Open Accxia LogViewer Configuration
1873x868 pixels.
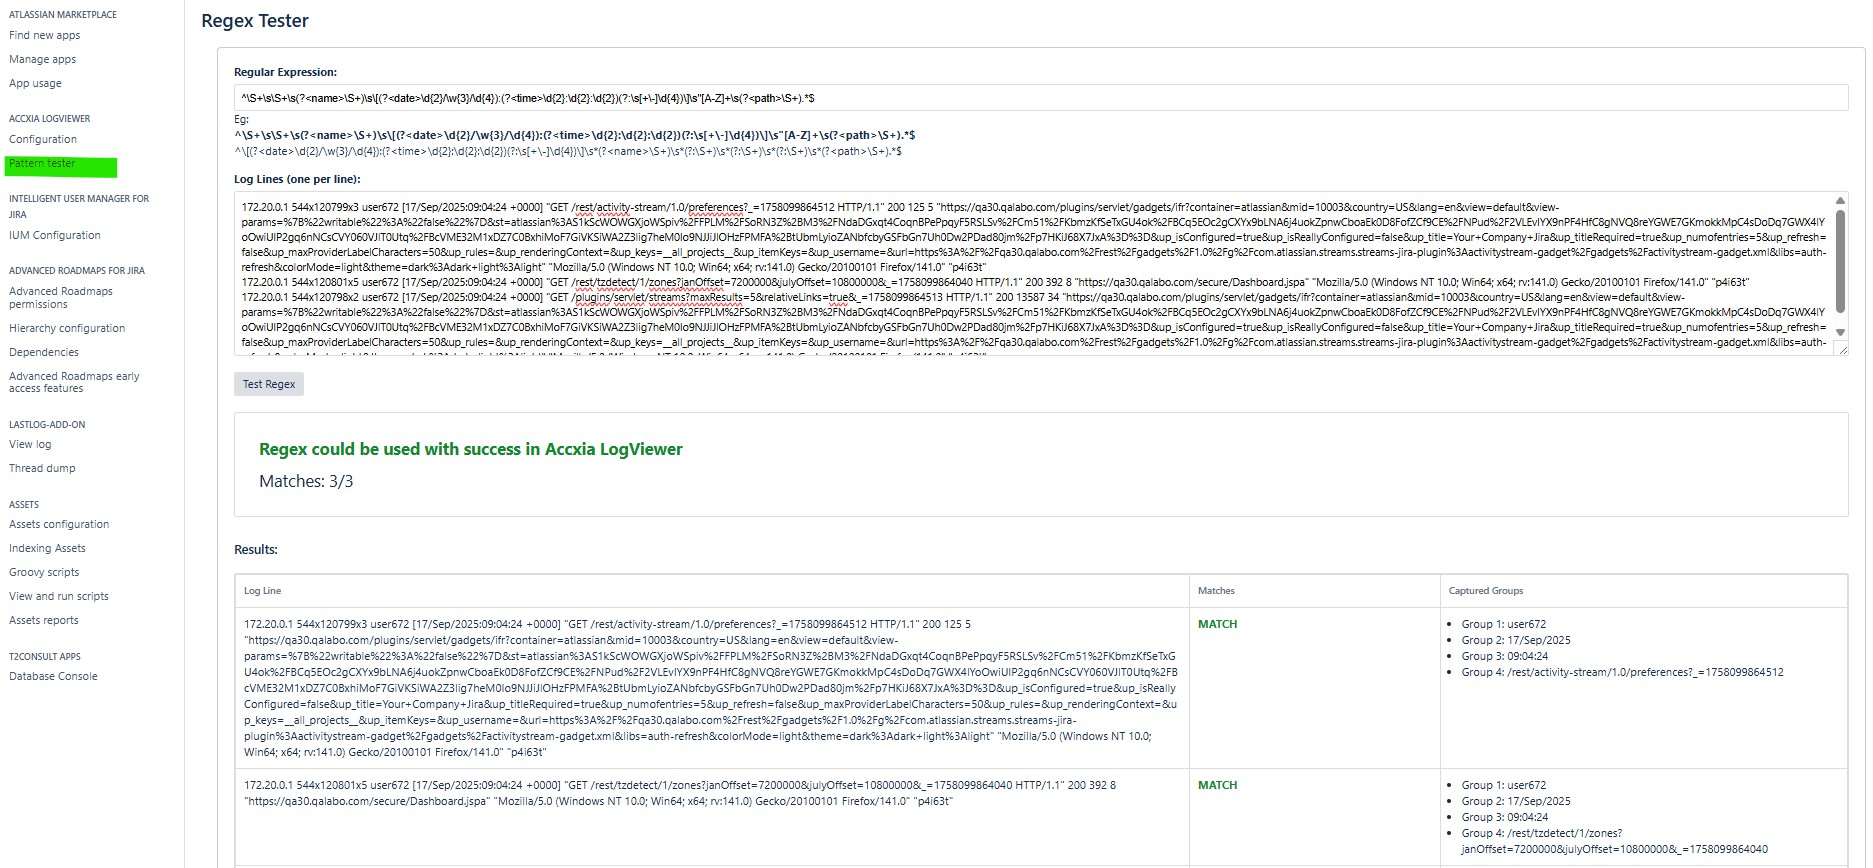click(43, 139)
